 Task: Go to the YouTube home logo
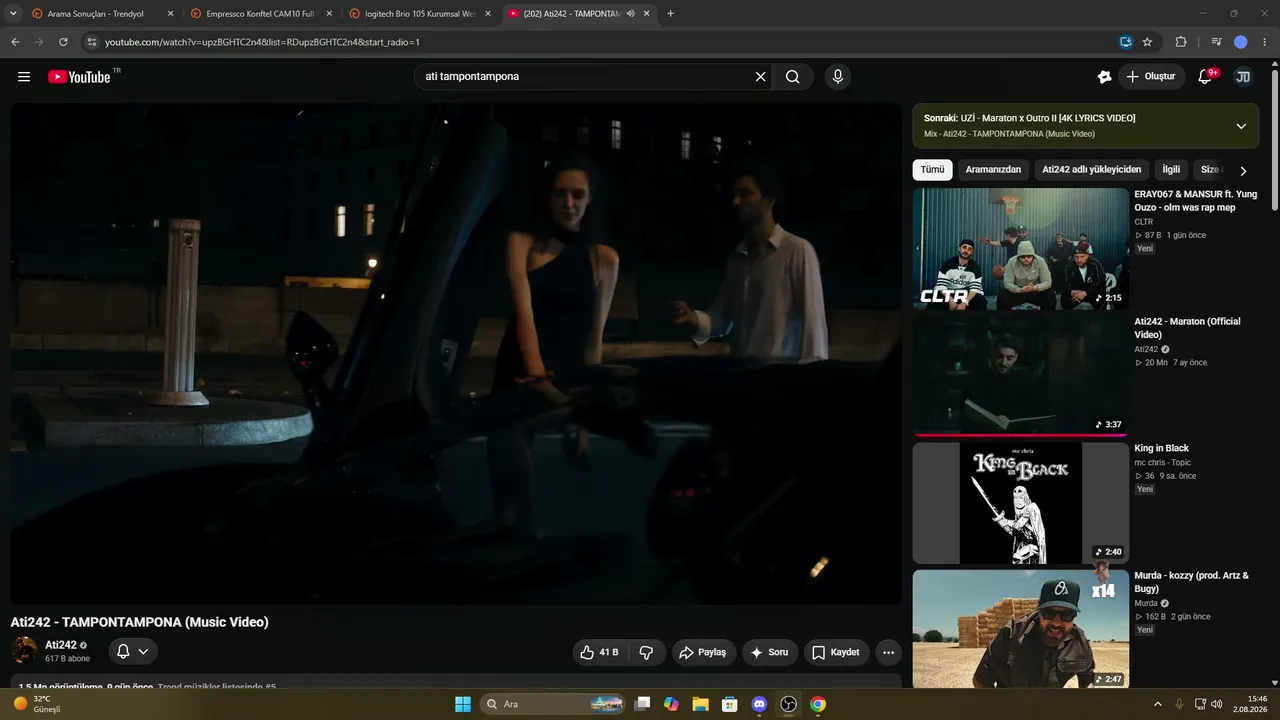79,77
